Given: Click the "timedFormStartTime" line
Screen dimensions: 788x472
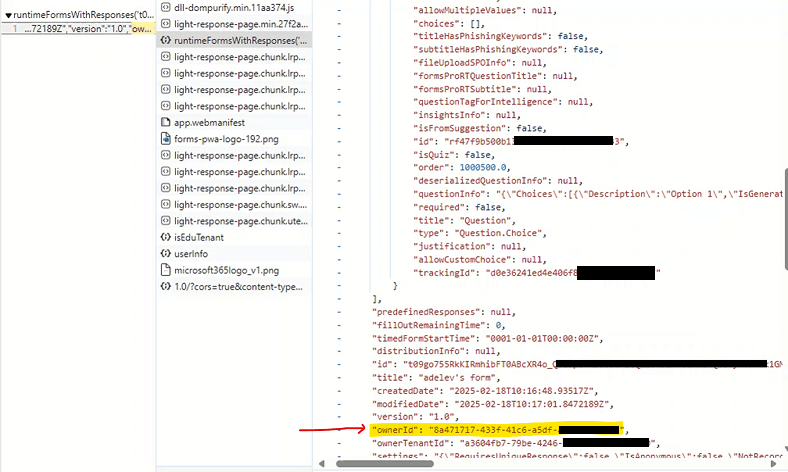Looking at the screenshot, I should pos(487,338).
